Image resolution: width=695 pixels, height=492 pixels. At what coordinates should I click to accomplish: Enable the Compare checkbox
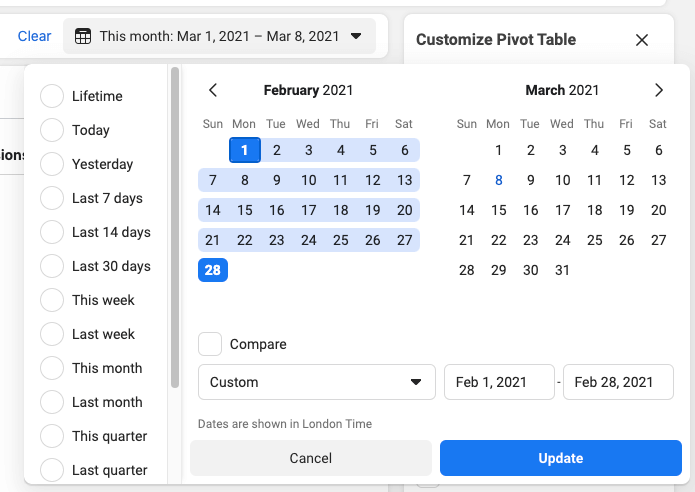pyautogui.click(x=210, y=344)
